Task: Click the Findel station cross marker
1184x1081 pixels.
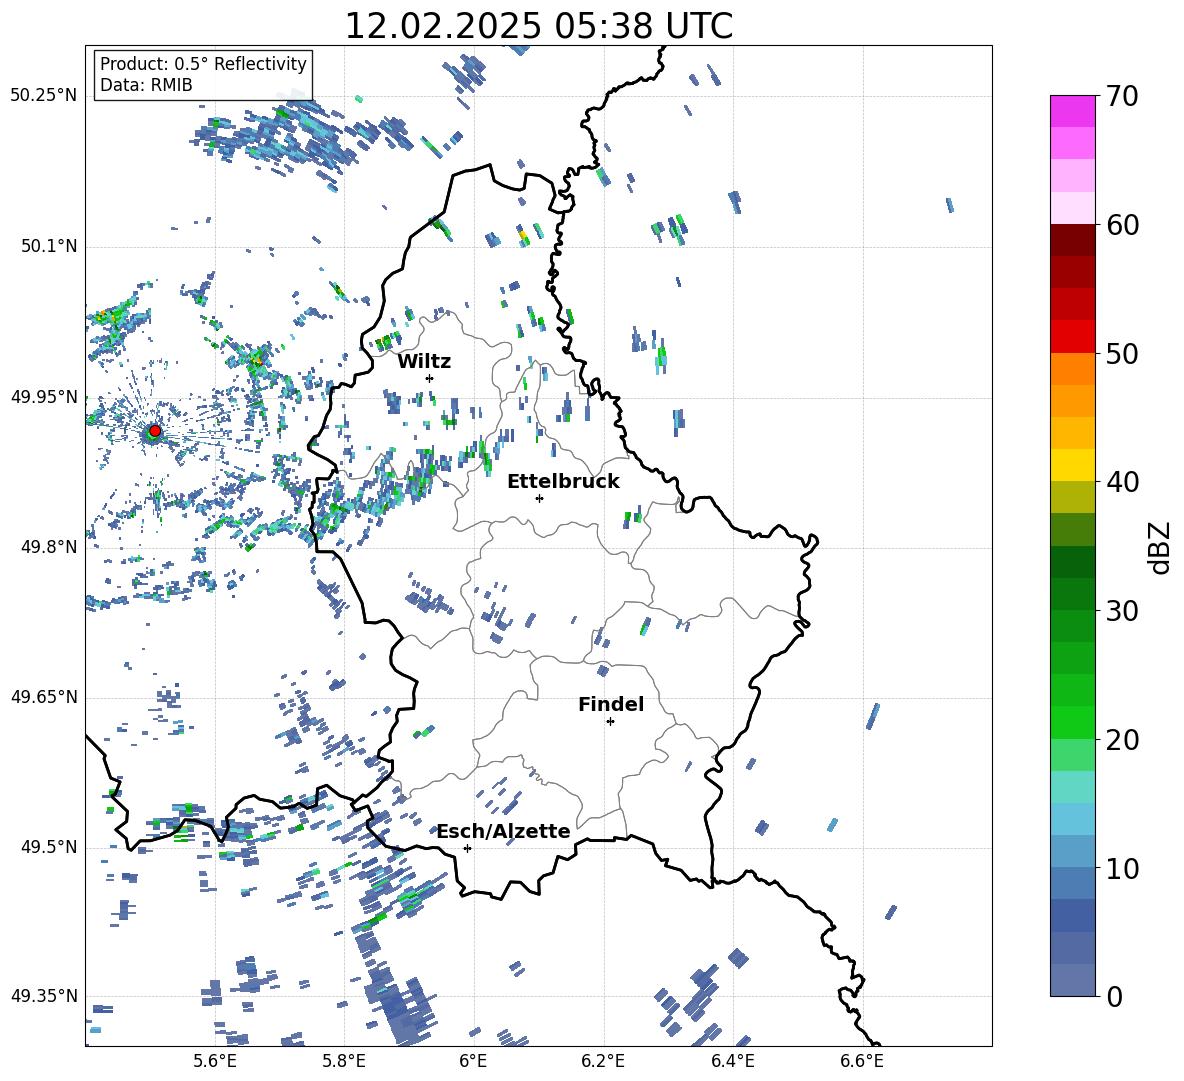Action: [610, 722]
